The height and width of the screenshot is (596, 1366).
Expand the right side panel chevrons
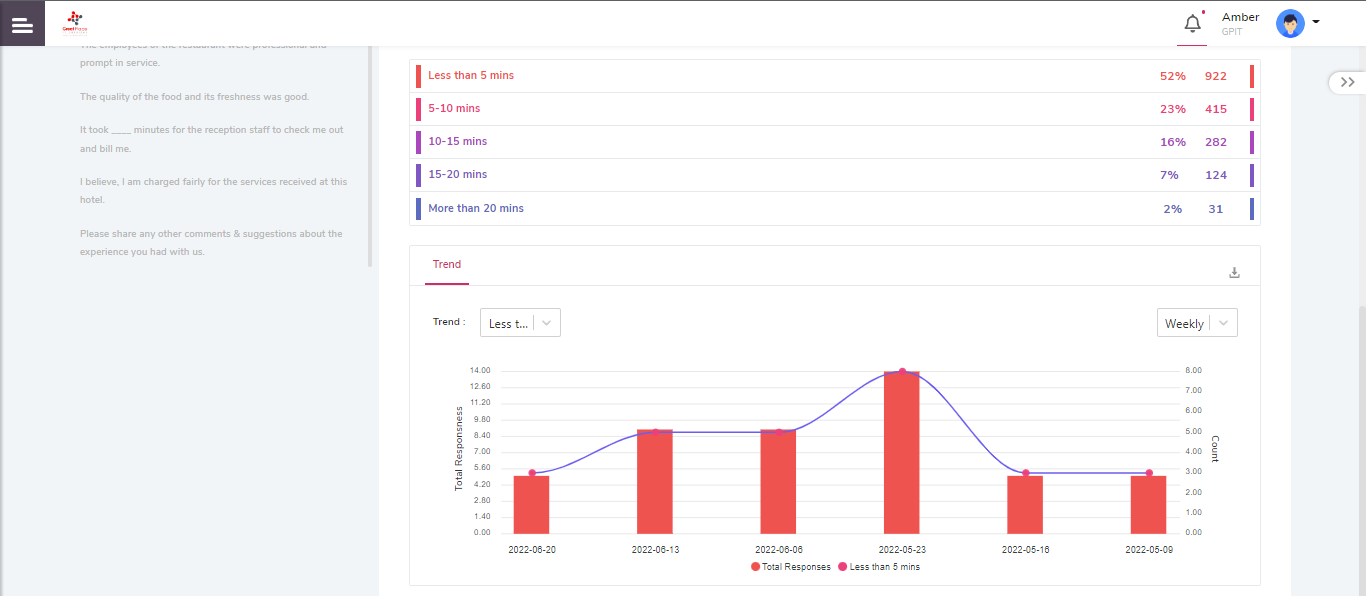click(1347, 82)
